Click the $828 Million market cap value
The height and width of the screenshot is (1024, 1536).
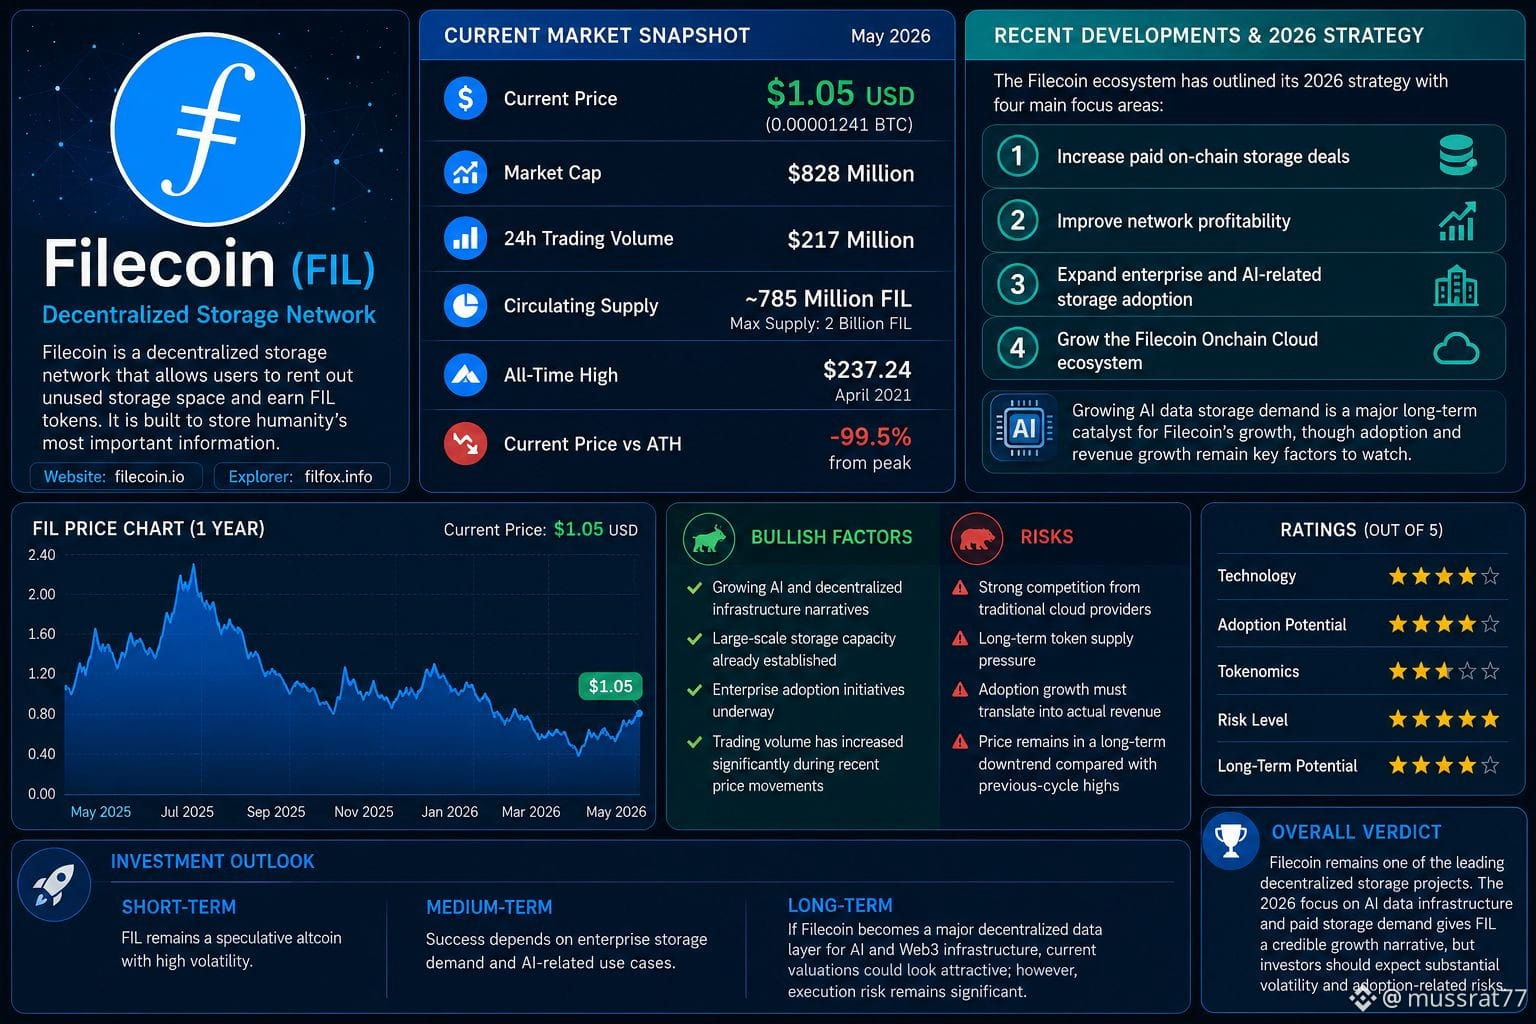tap(851, 173)
